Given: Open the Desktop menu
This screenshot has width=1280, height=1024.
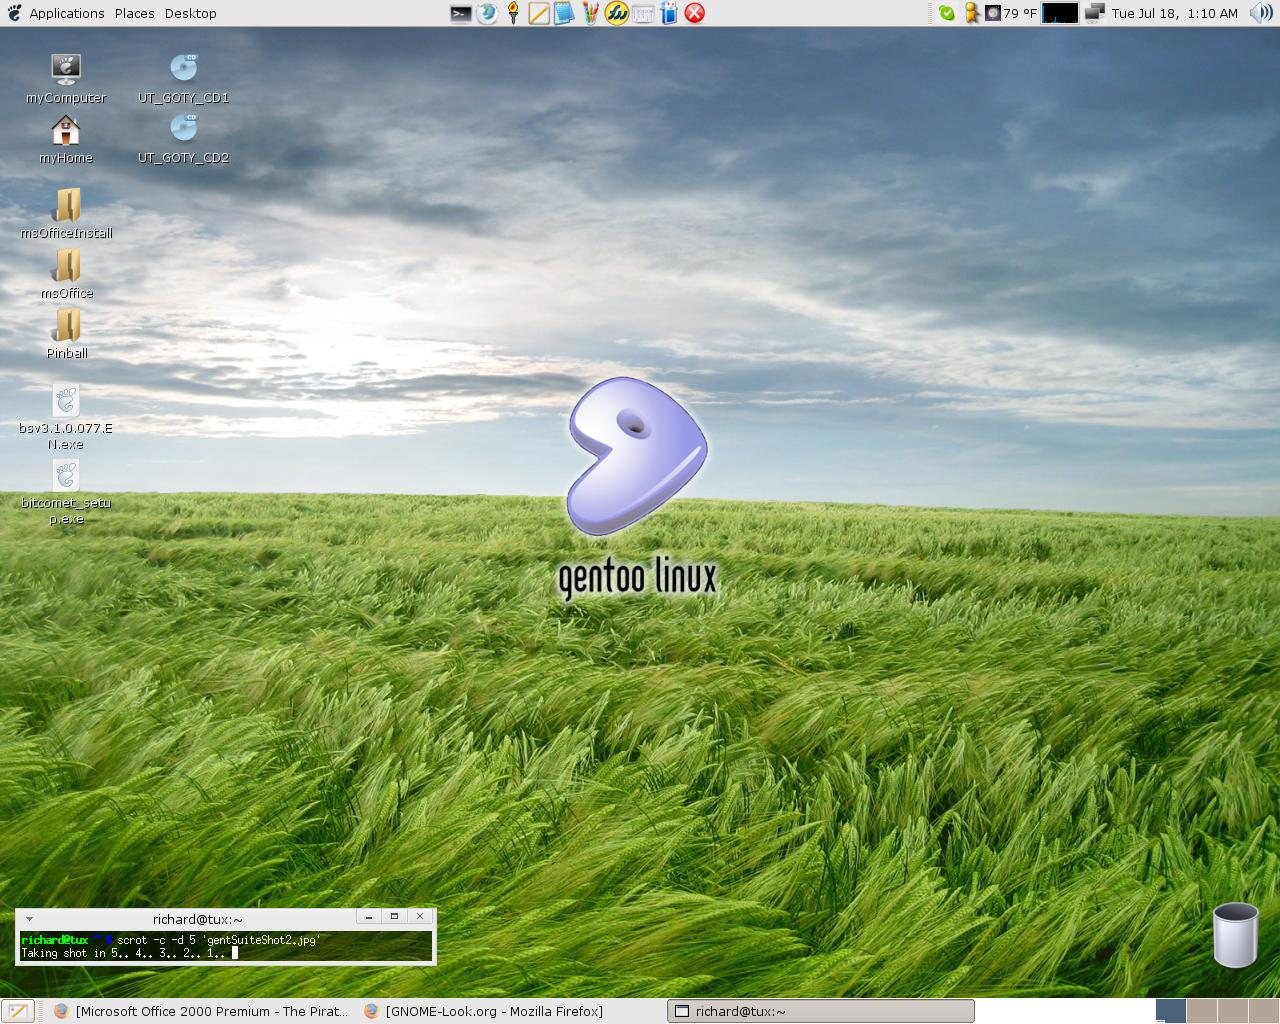Looking at the screenshot, I should click(190, 13).
